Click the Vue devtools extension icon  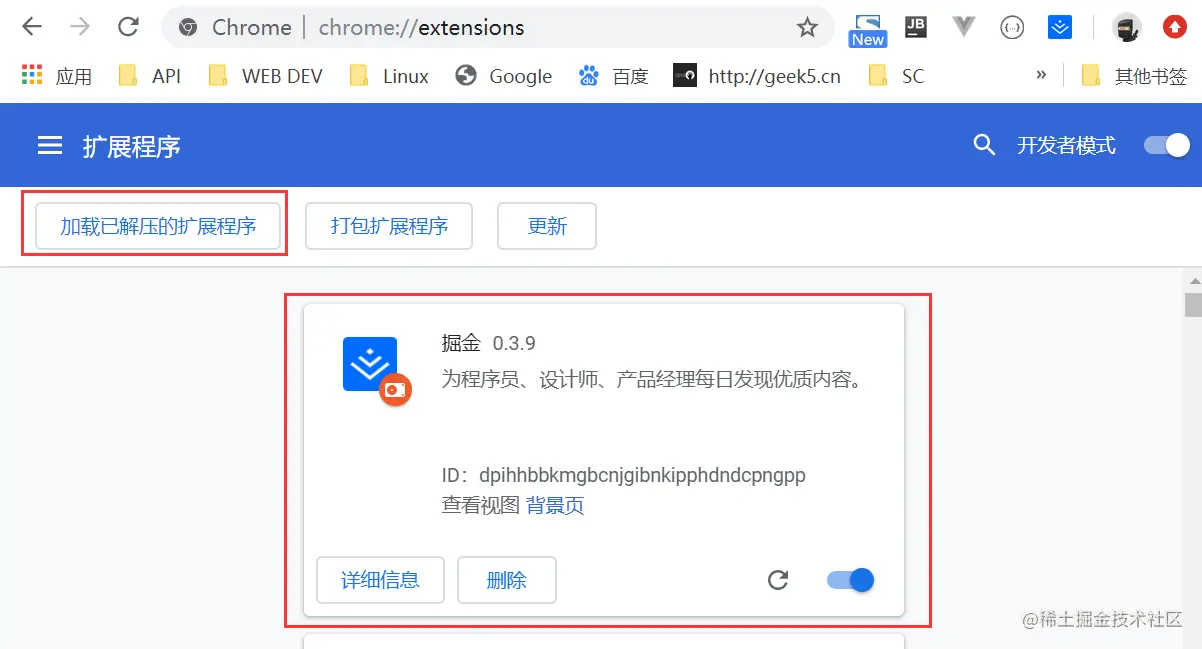coord(964,27)
